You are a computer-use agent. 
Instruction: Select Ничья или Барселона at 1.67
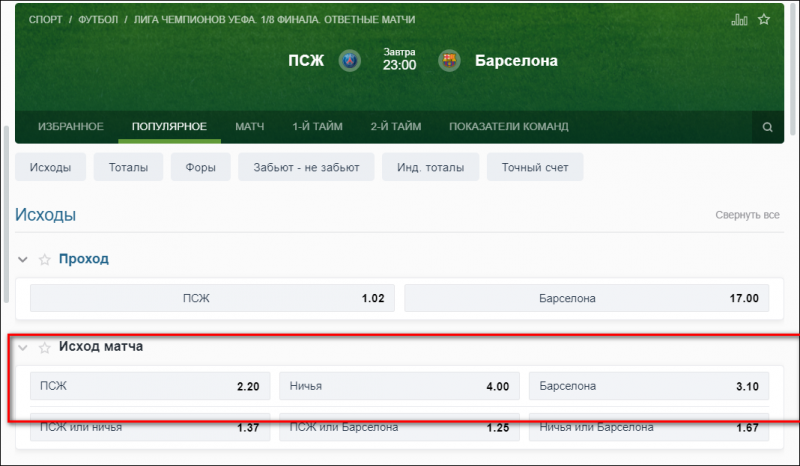649,428
